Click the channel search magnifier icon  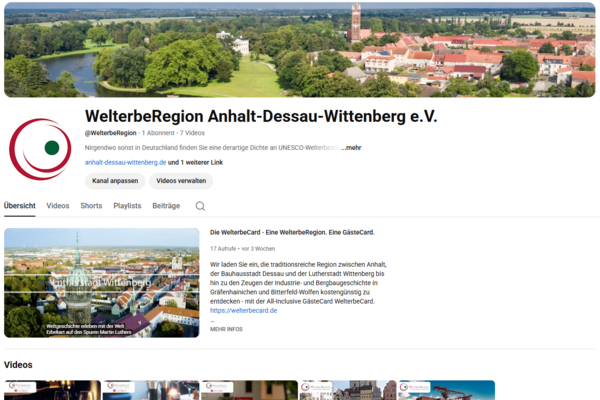[x=200, y=206]
